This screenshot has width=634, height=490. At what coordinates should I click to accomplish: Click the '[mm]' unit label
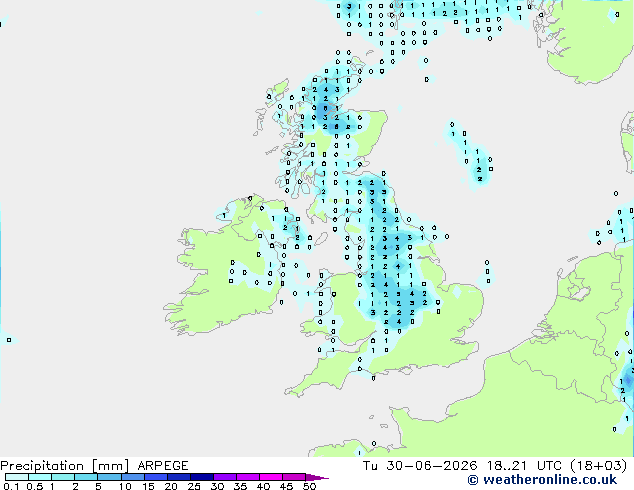pos(110,466)
